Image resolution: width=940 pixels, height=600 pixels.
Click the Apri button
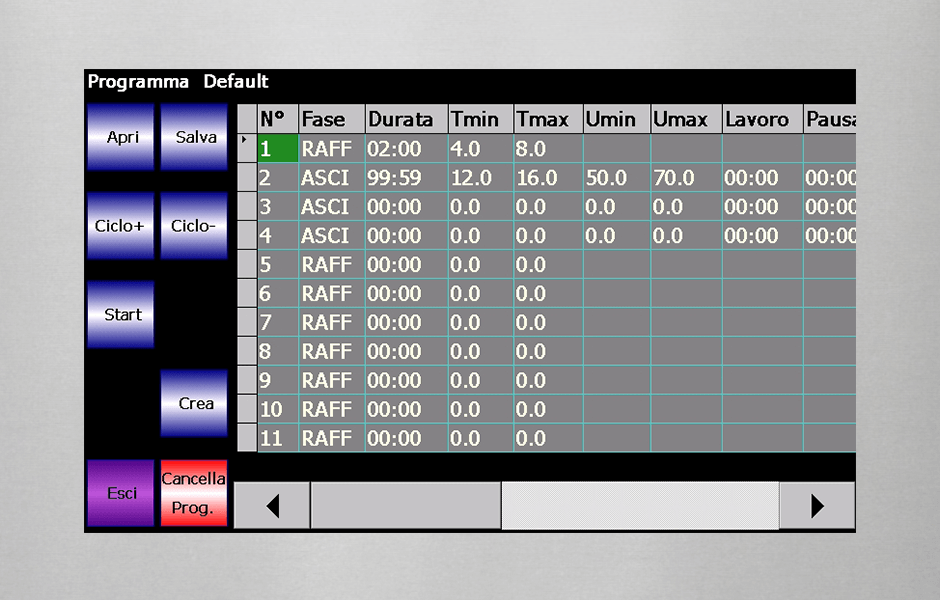pyautogui.click(x=120, y=137)
